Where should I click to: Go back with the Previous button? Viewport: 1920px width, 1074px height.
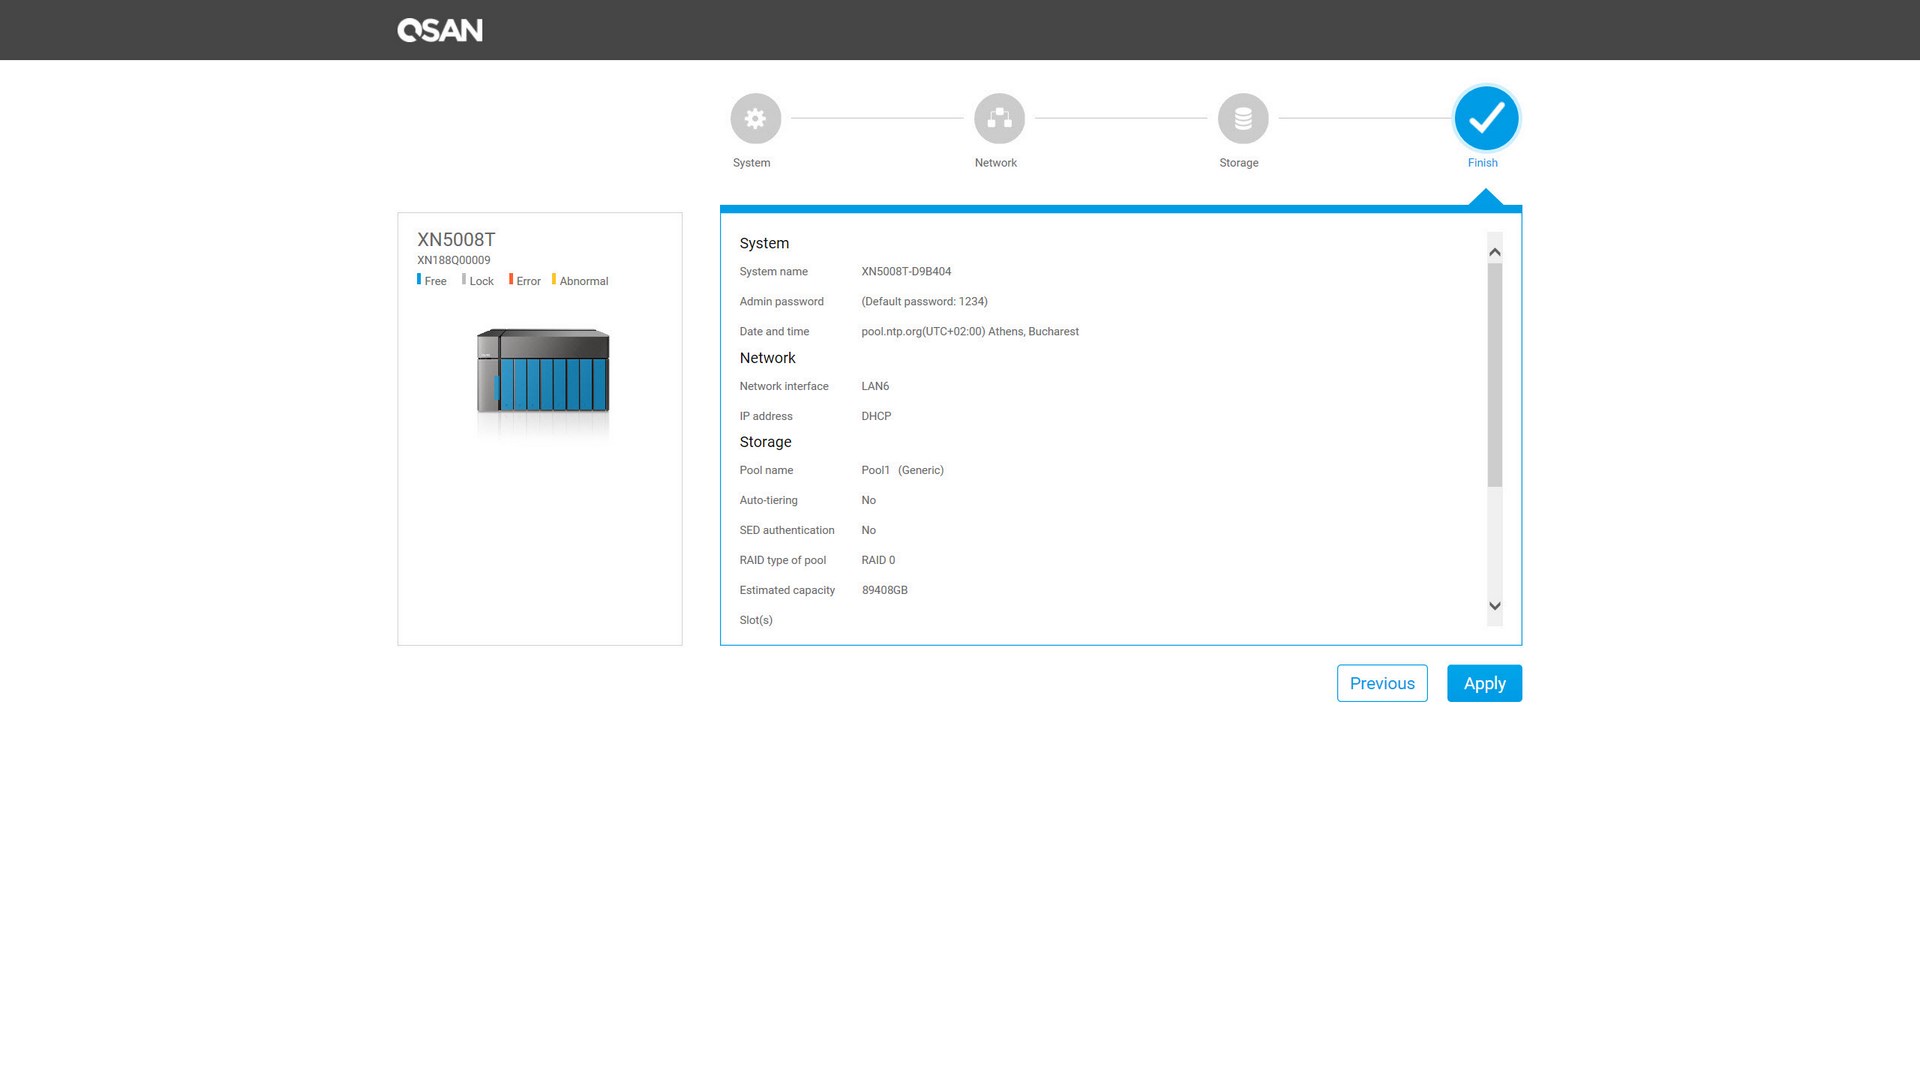click(1382, 683)
